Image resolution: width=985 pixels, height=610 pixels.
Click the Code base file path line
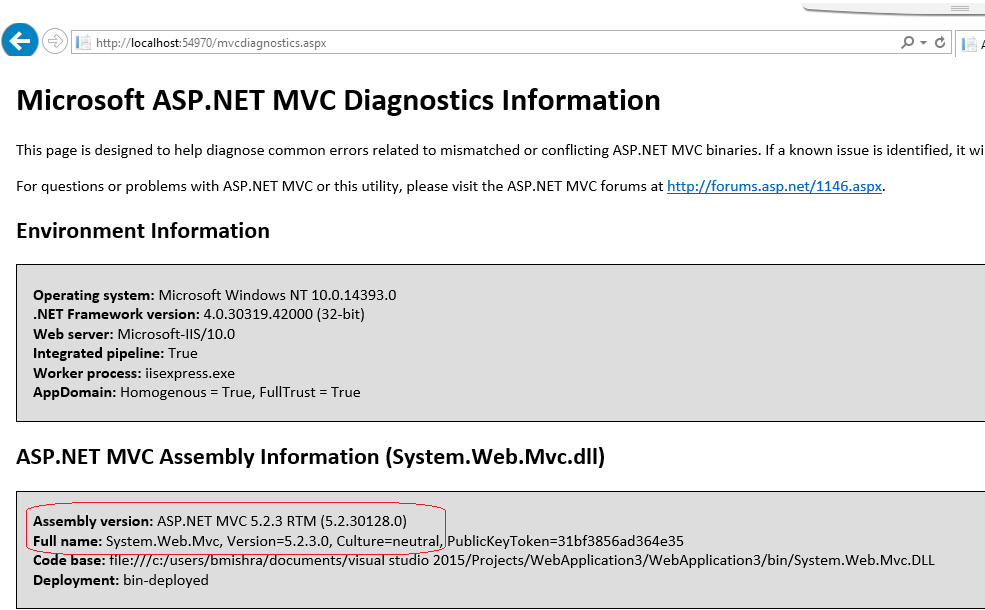click(484, 560)
